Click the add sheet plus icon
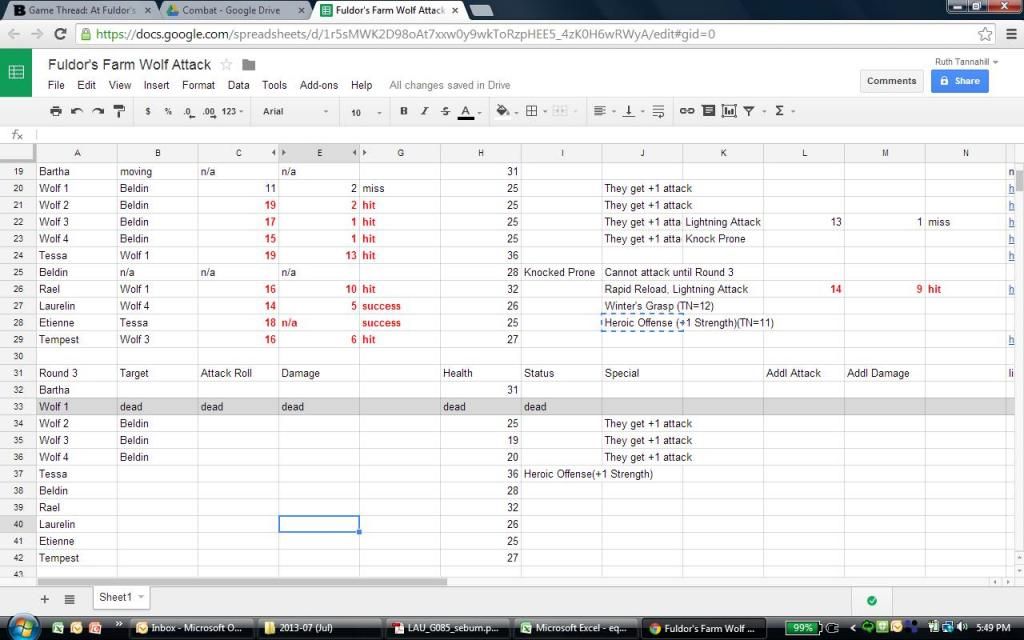1024x640 pixels. [x=45, y=598]
